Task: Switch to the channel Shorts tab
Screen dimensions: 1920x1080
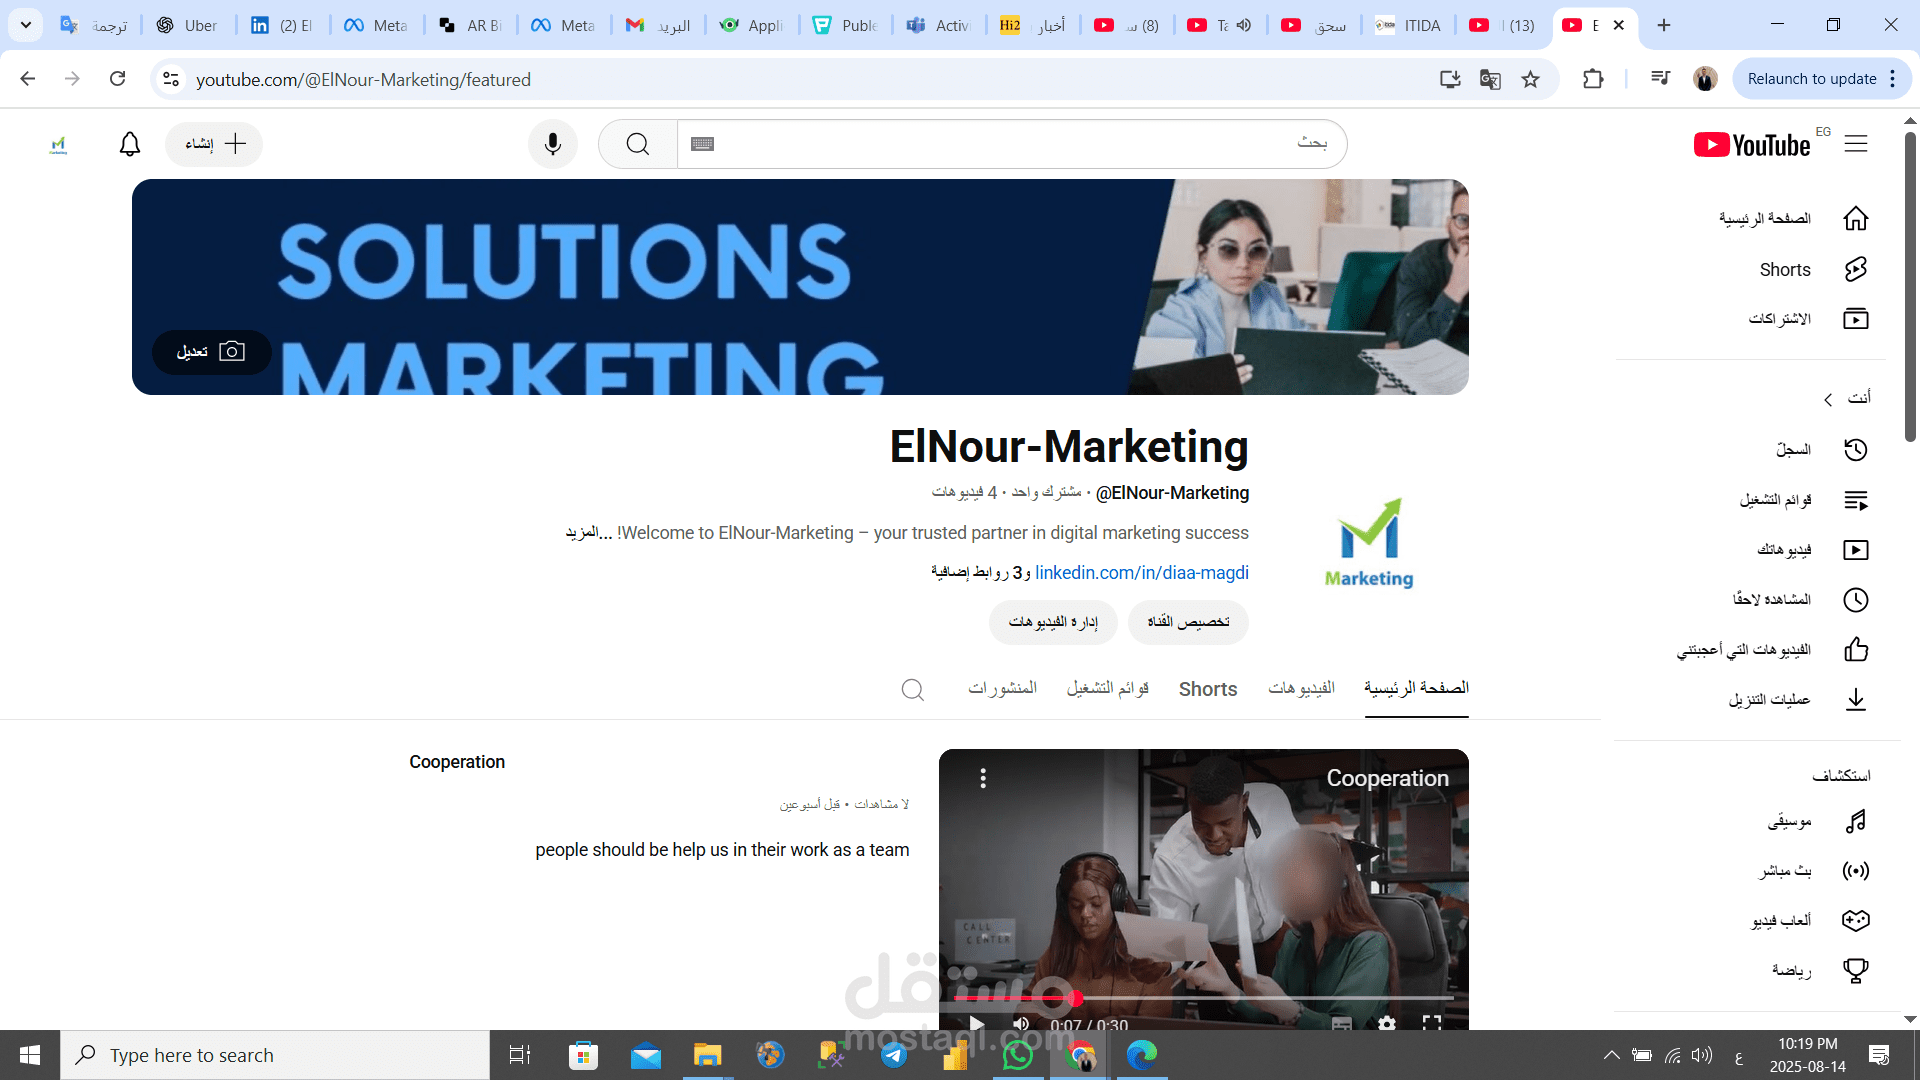Action: [1208, 689]
